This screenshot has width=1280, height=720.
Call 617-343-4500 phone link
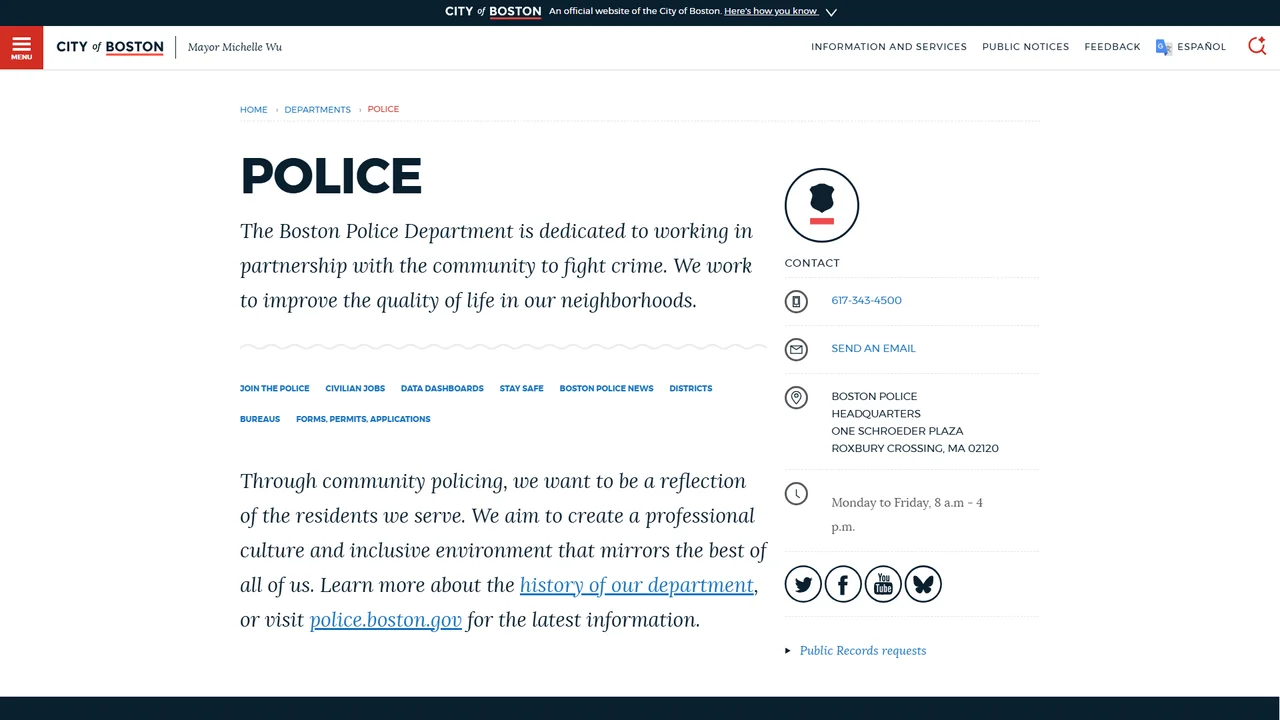pos(866,301)
